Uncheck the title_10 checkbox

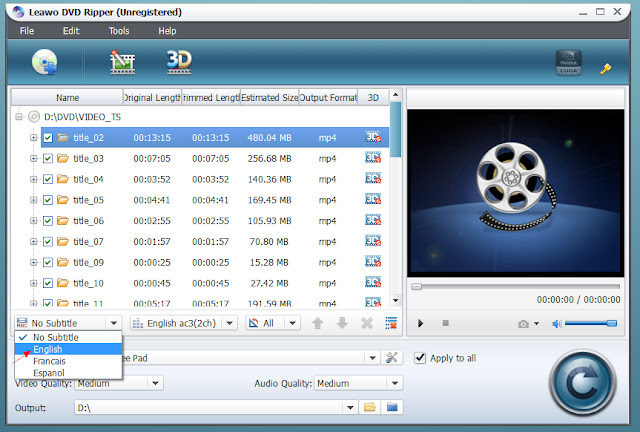pos(48,283)
